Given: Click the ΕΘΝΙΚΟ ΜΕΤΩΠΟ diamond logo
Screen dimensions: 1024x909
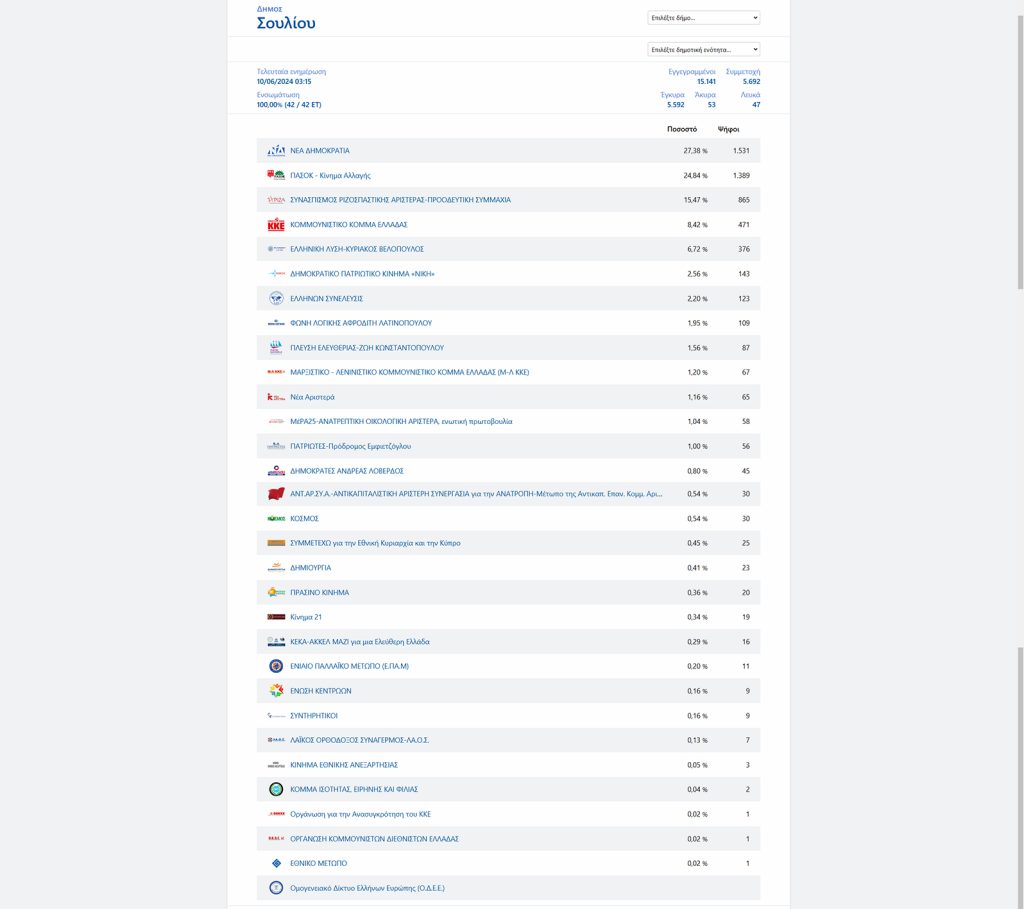Looking at the screenshot, I should coord(276,863).
